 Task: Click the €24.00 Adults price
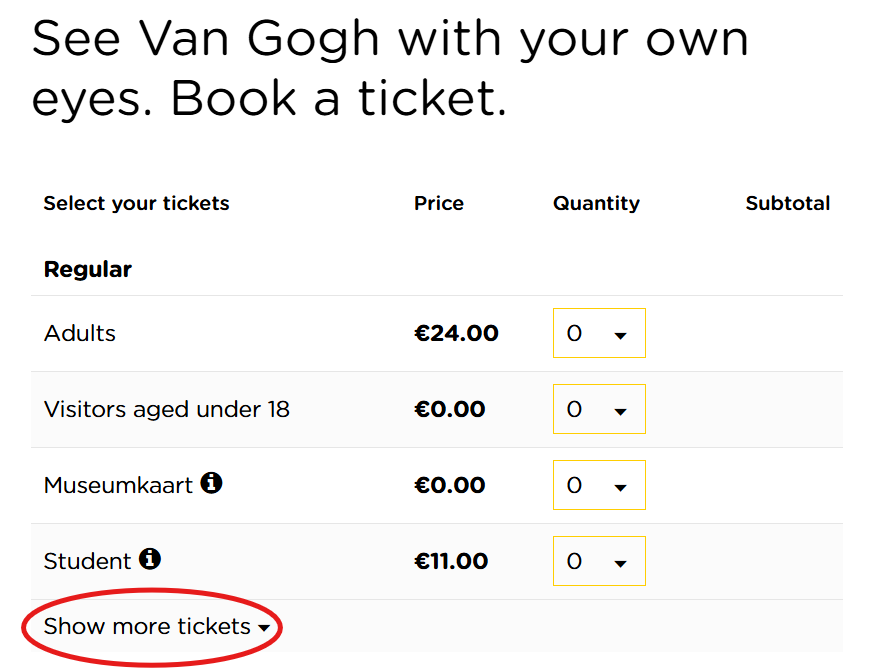pyautogui.click(x=456, y=333)
